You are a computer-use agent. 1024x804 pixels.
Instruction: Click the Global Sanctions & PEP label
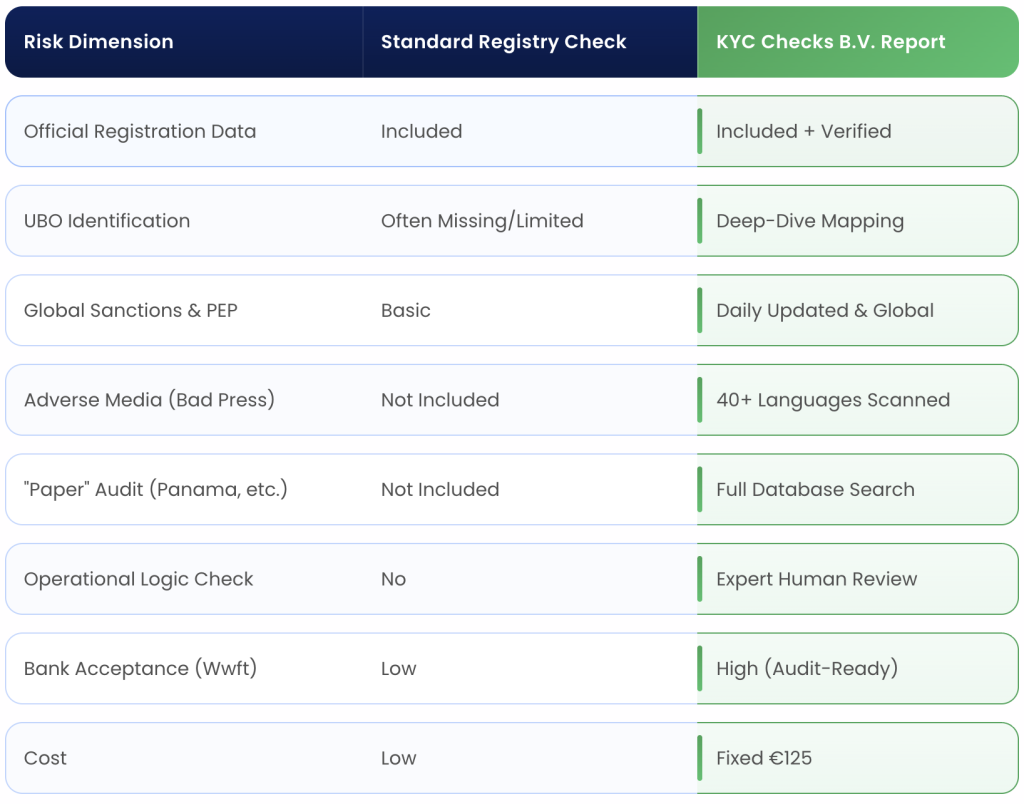(x=131, y=310)
